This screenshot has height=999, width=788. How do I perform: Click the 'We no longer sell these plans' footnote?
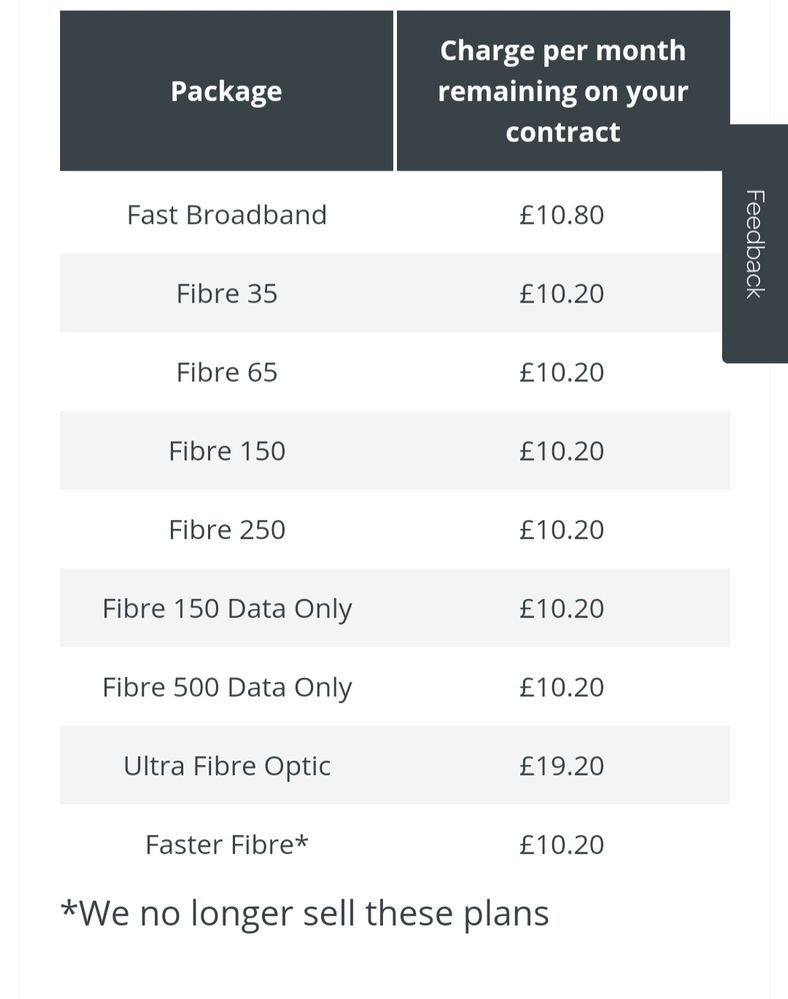tap(304, 914)
